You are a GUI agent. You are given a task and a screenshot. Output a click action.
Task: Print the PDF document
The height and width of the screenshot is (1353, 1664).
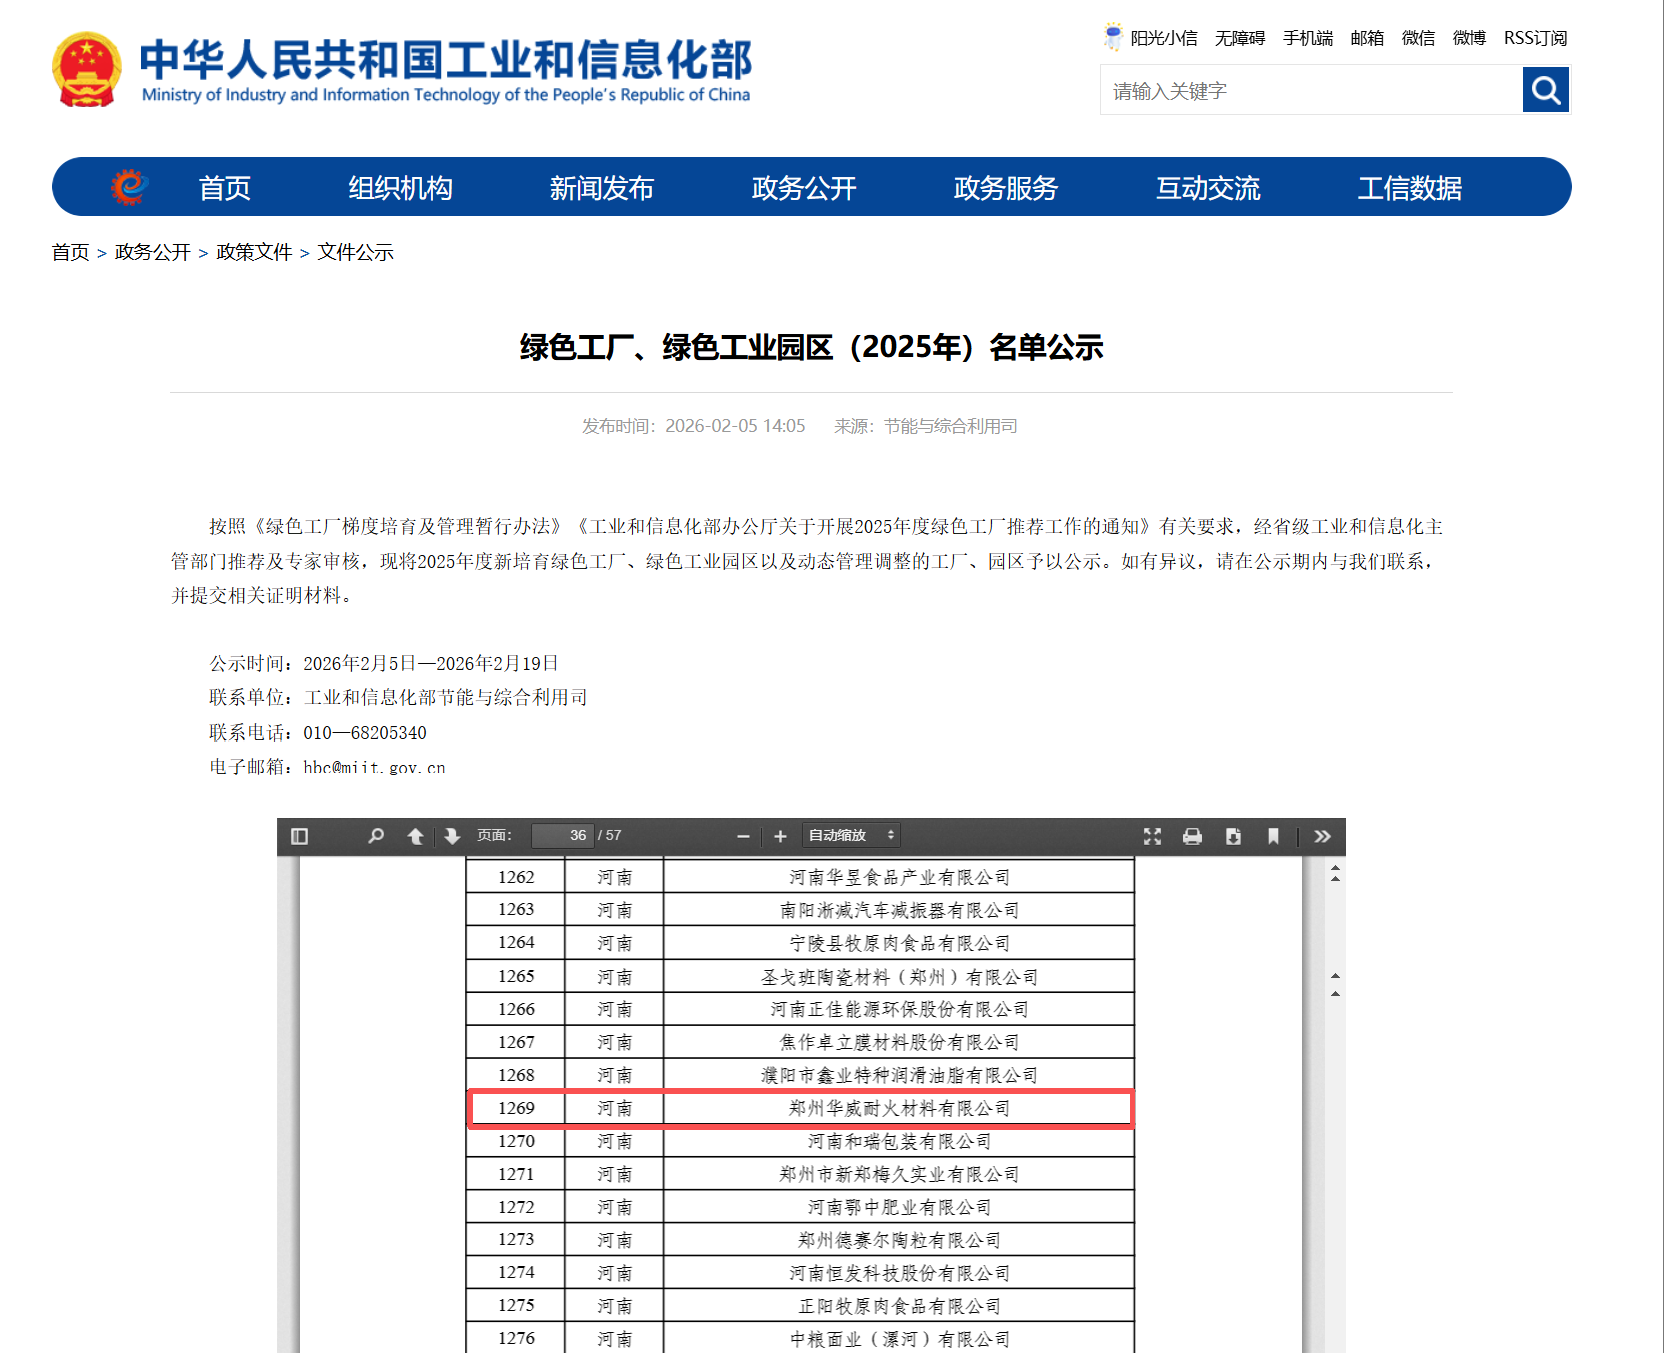point(1192,836)
